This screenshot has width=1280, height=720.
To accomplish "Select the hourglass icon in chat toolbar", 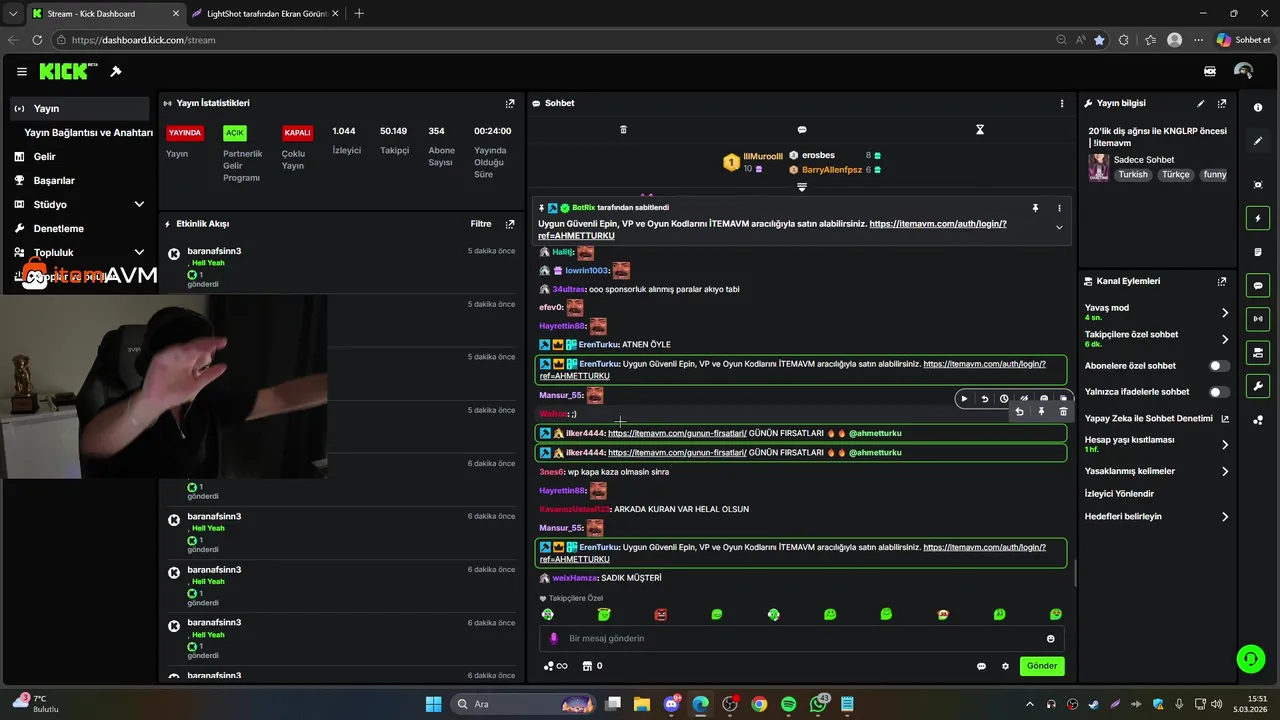I will 980,130.
